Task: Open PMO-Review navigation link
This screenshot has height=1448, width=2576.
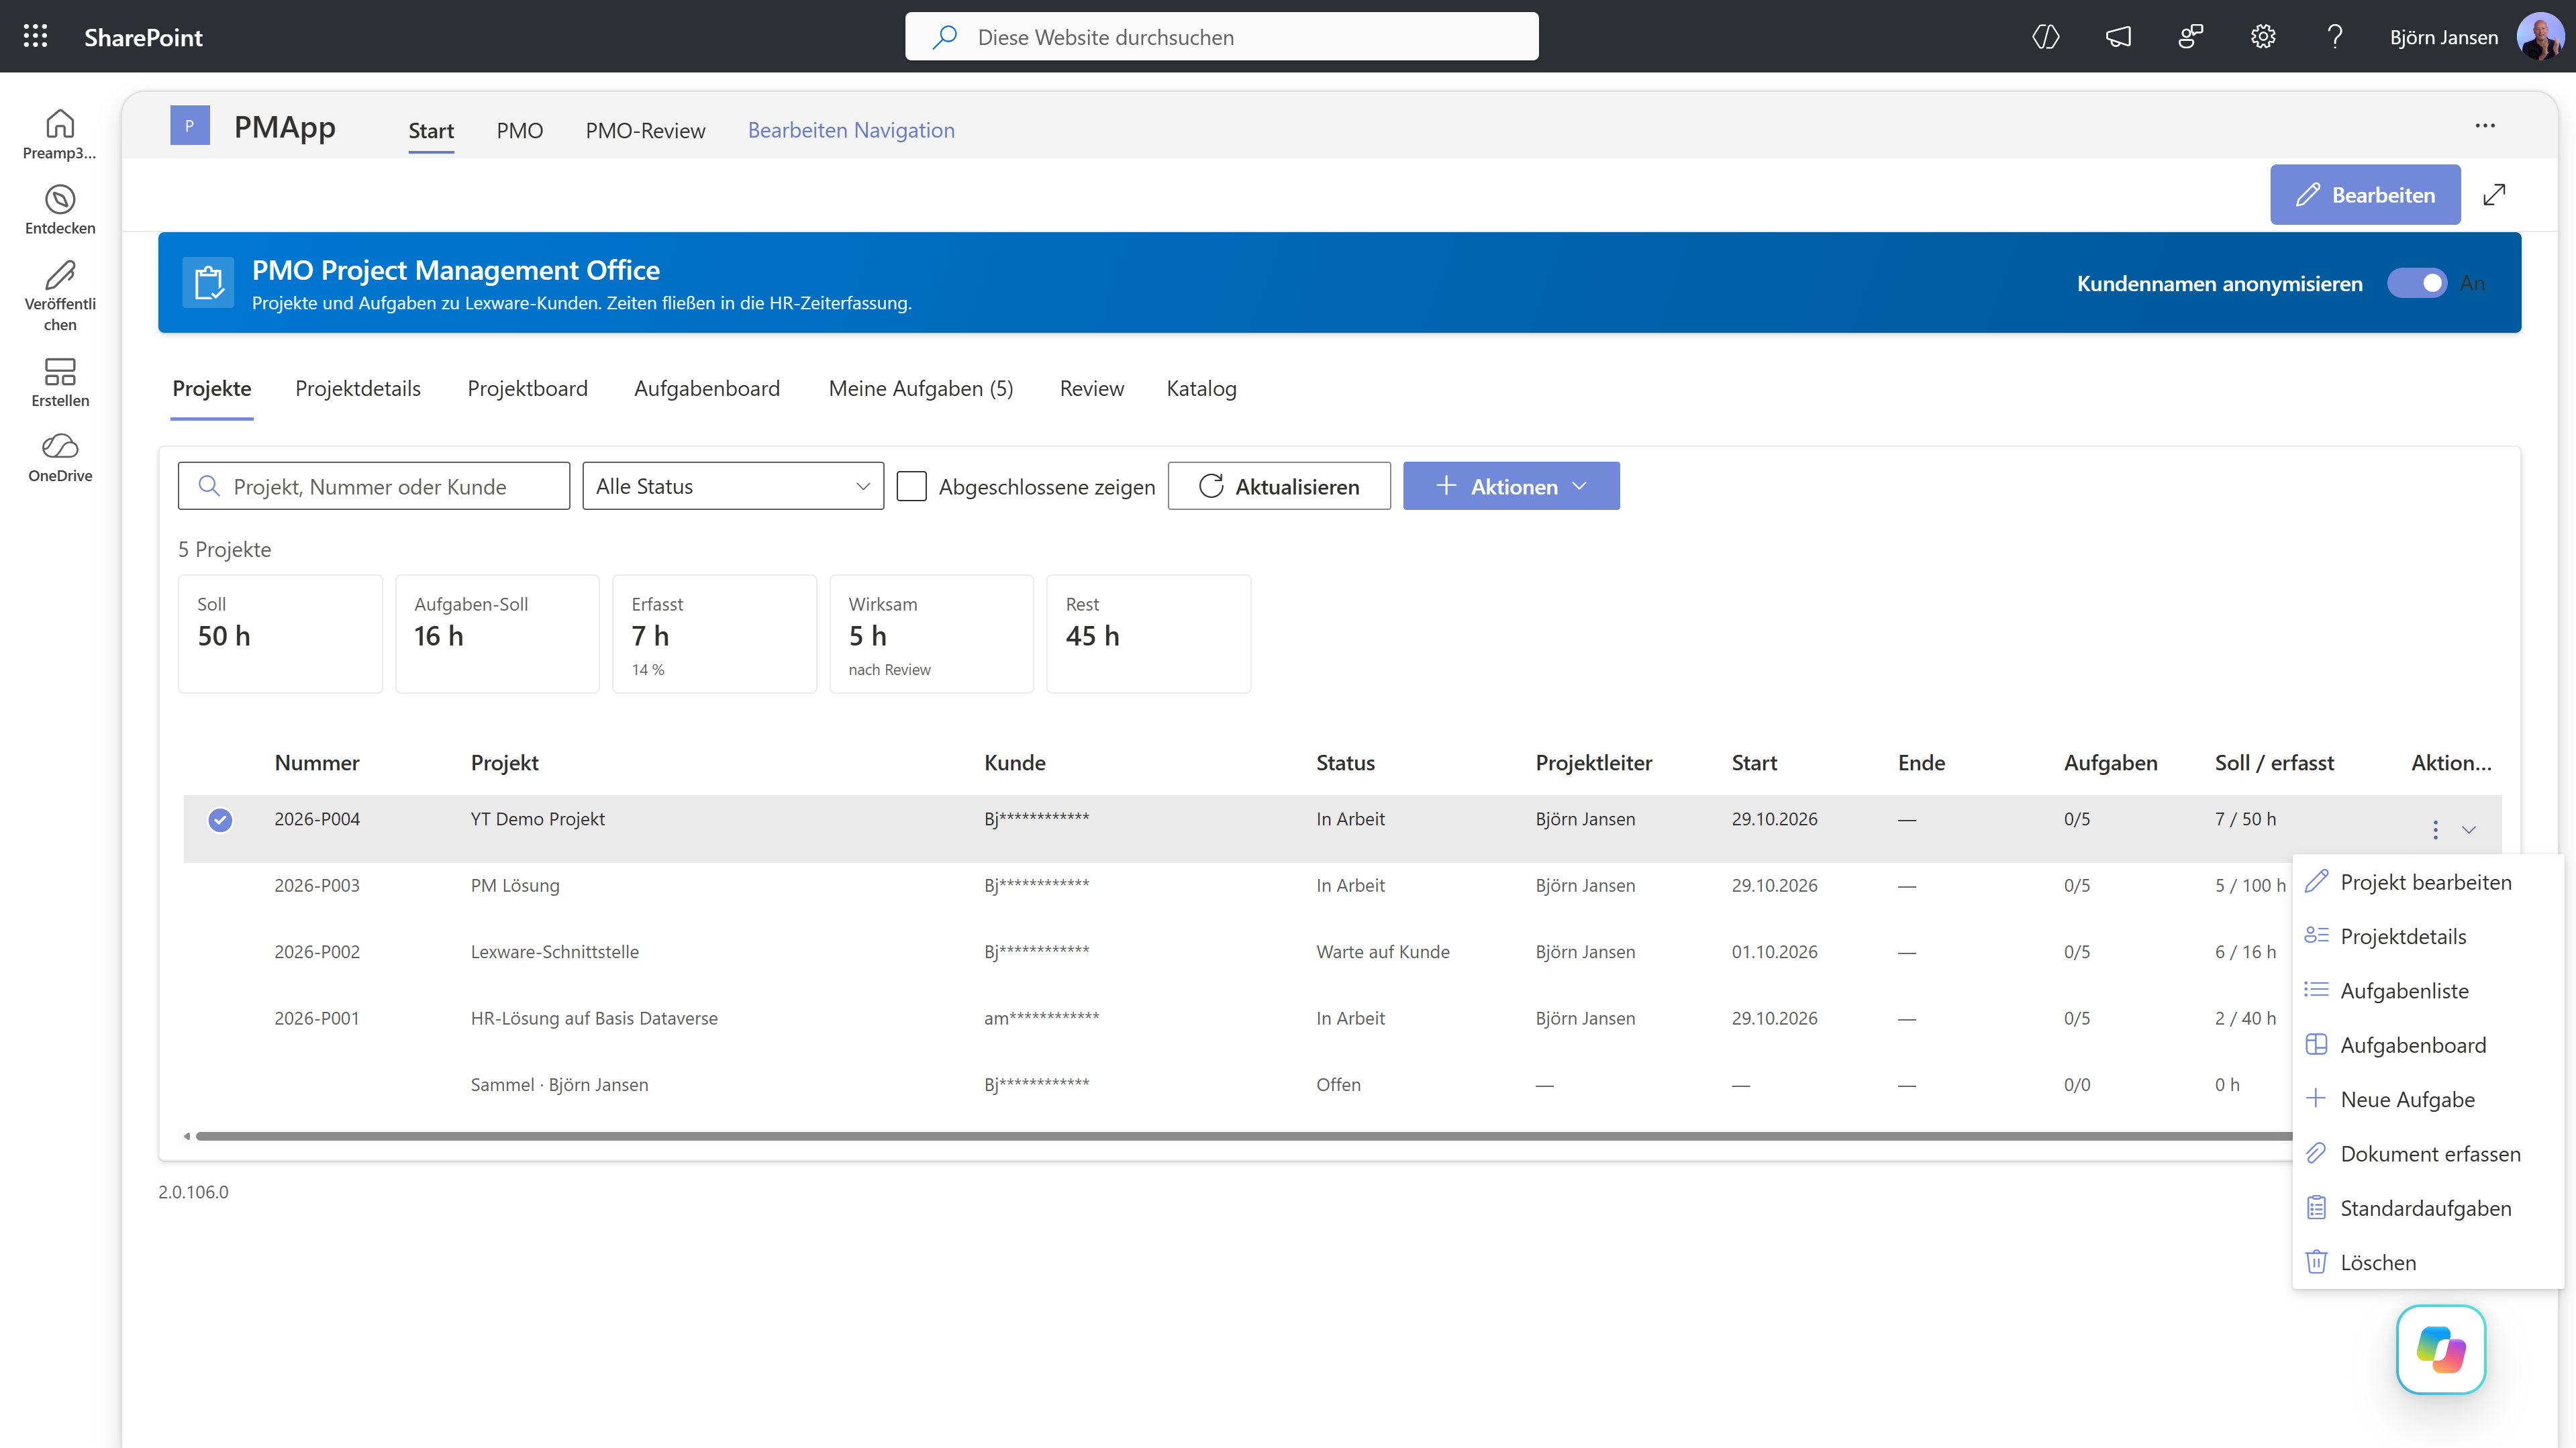Action: pyautogui.click(x=645, y=130)
